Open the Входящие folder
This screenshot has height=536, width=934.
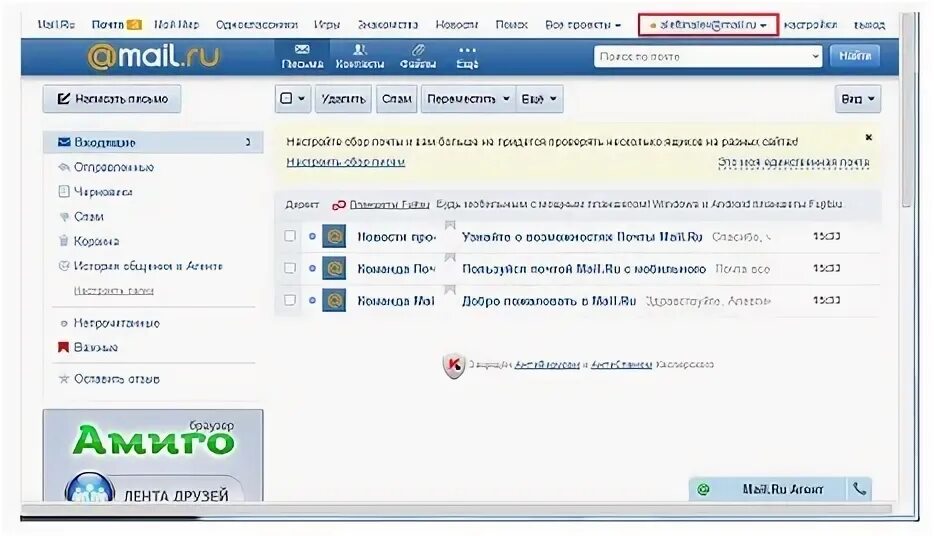(153, 142)
